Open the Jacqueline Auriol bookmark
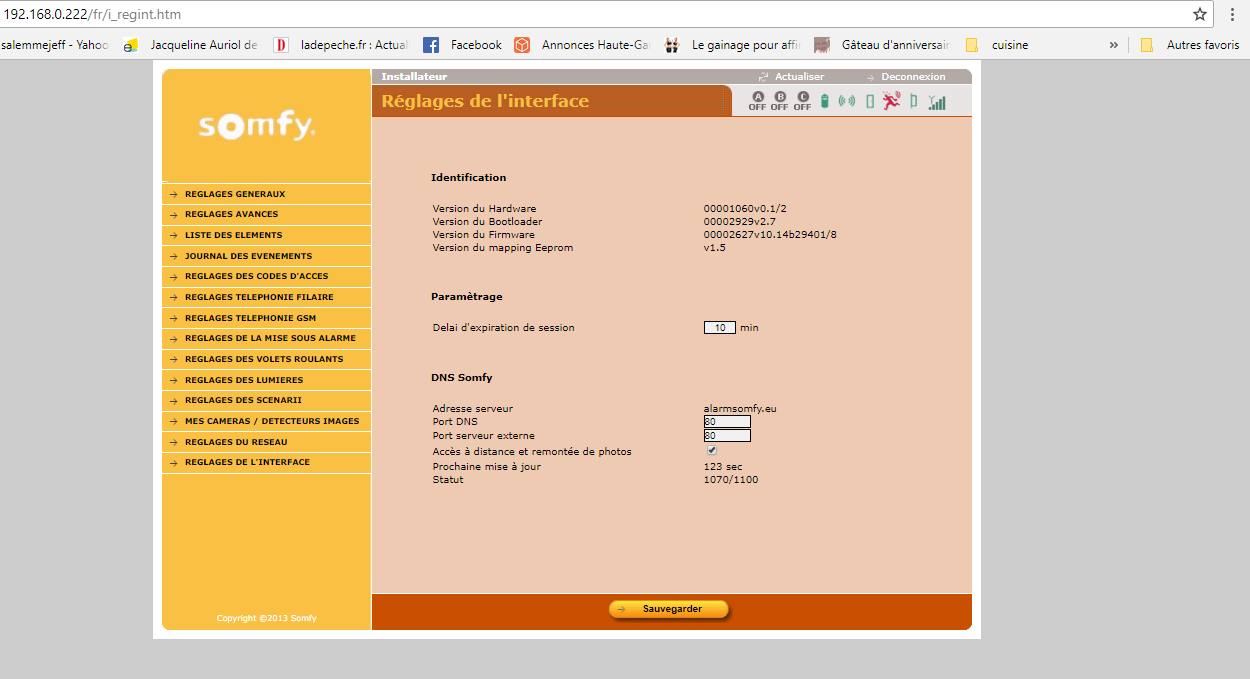1250x679 pixels. [x=190, y=45]
